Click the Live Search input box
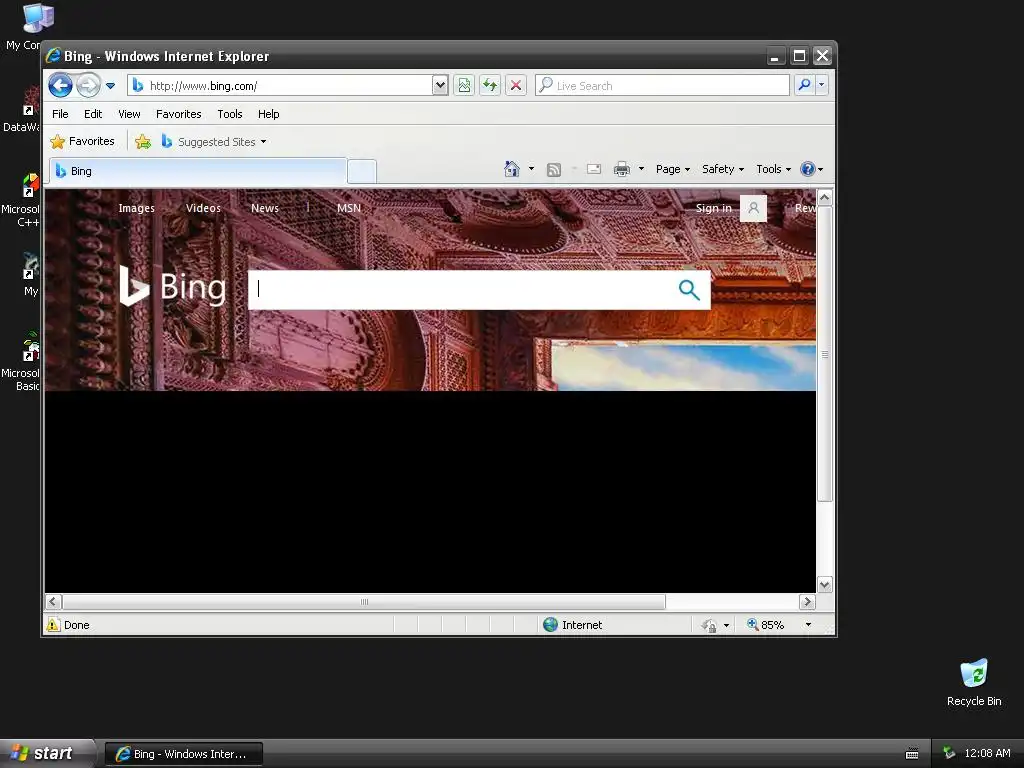The width and height of the screenshot is (1024, 768). [x=662, y=86]
